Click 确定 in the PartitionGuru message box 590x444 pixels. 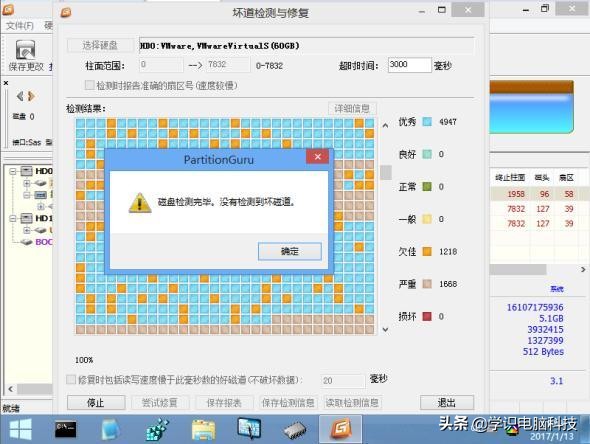290,251
